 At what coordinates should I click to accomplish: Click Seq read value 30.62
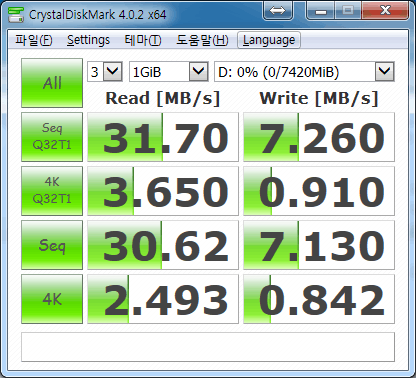[163, 245]
